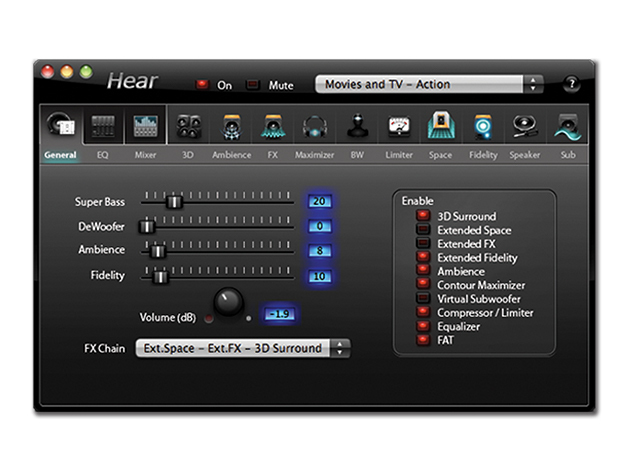Click the DeWoofer slider handle
630x473 pixels.
pyautogui.click(x=147, y=226)
